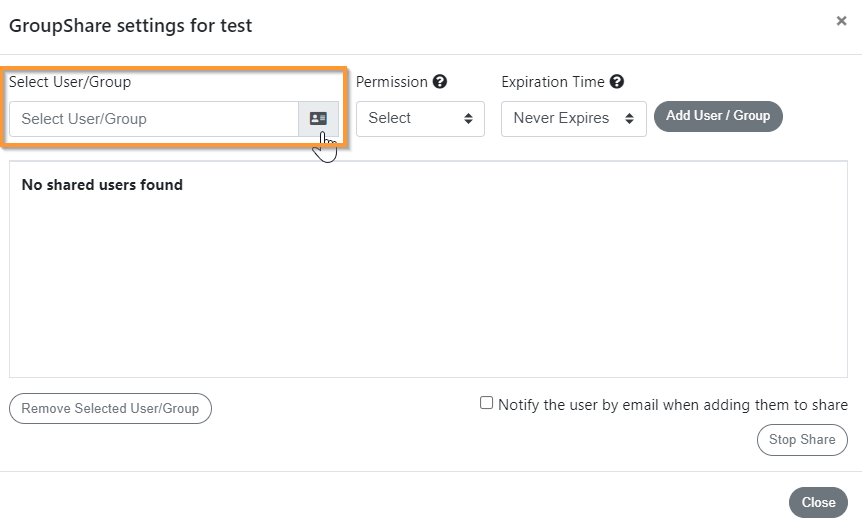
Task: Click the Expiration Time label text
Action: [x=553, y=82]
